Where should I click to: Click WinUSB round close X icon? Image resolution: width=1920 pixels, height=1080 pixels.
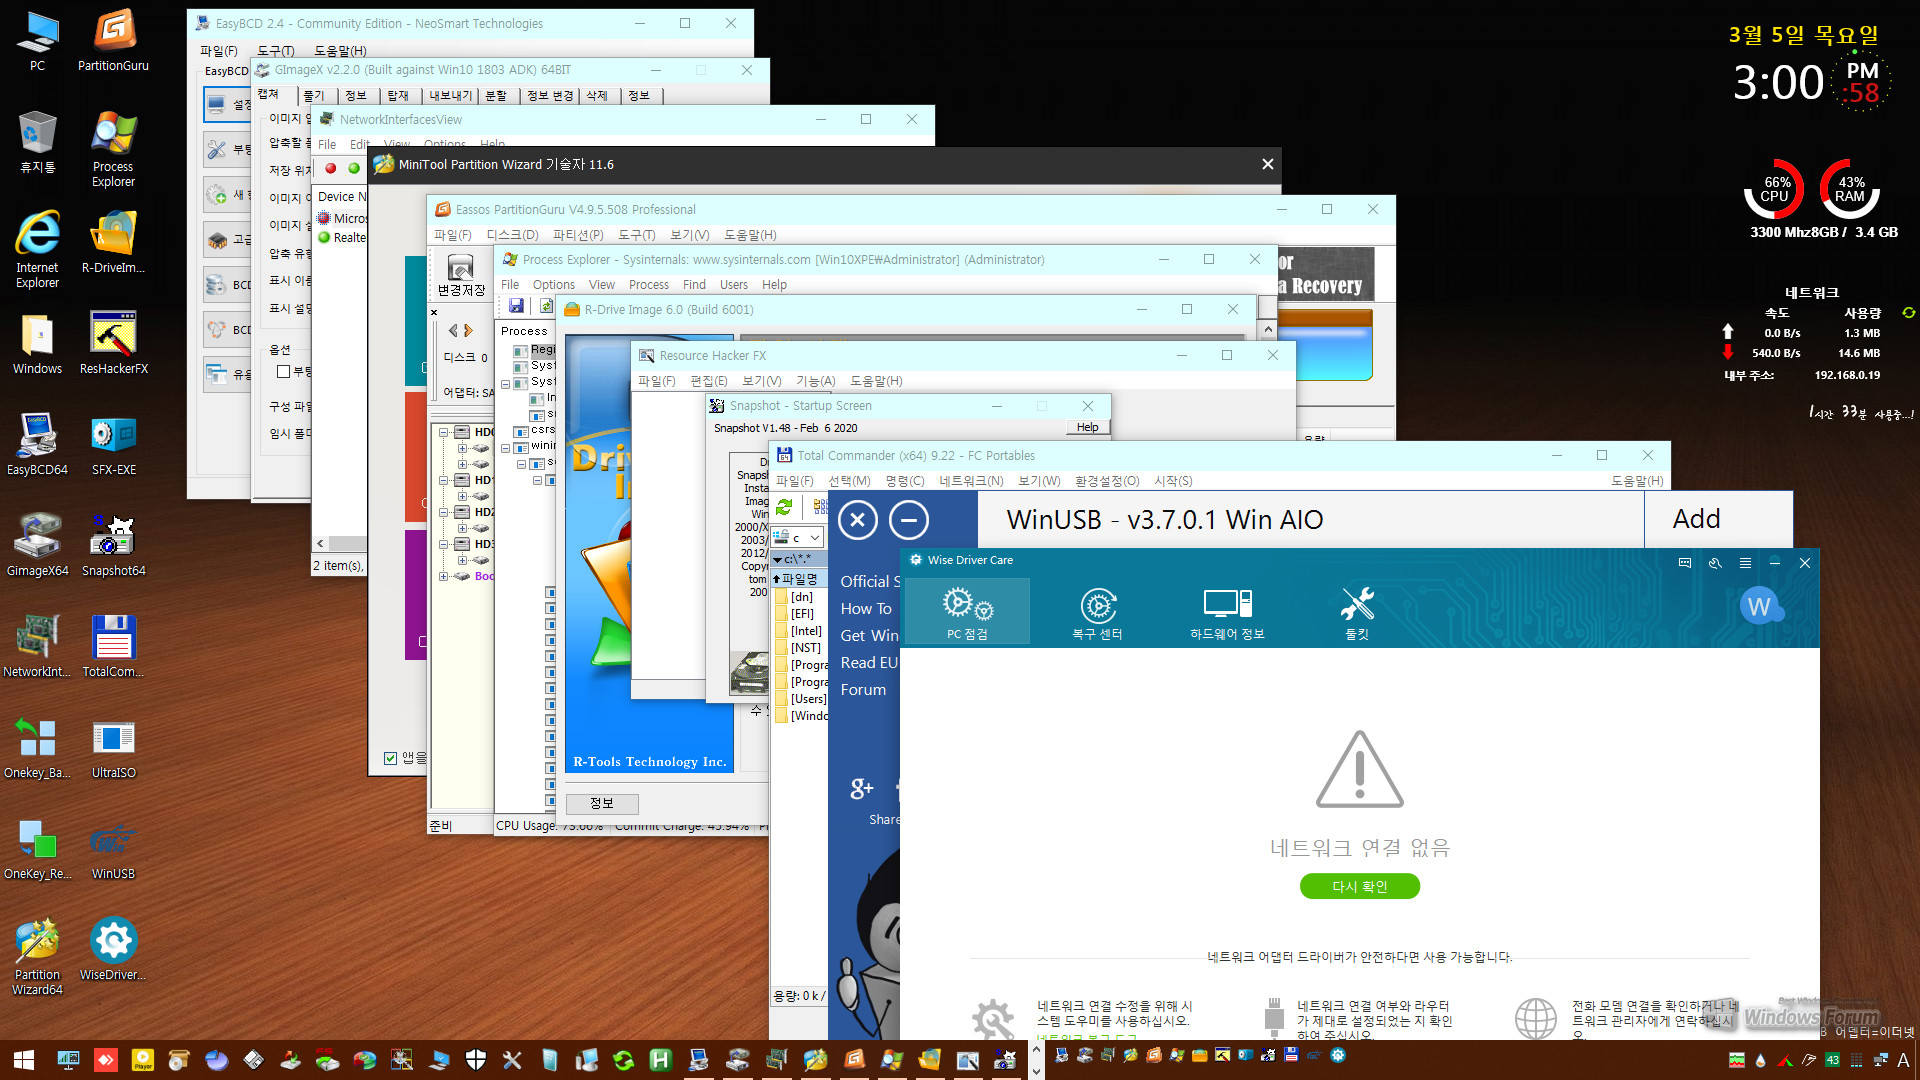pos(857,520)
